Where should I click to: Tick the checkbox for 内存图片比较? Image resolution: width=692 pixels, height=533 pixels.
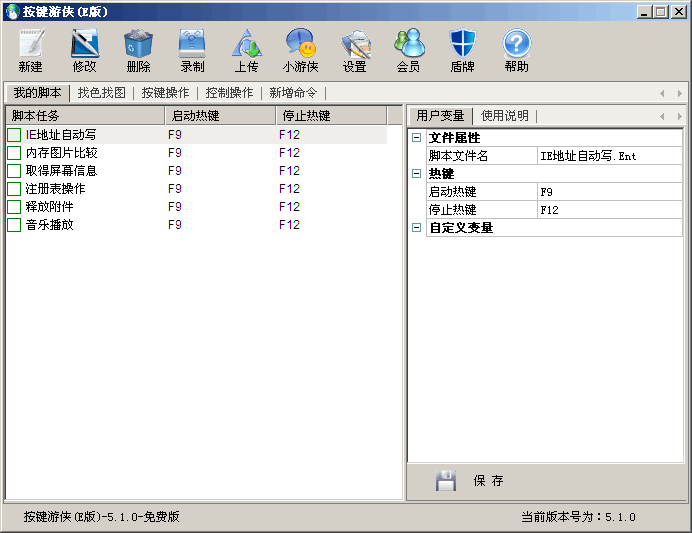pyautogui.click(x=14, y=153)
